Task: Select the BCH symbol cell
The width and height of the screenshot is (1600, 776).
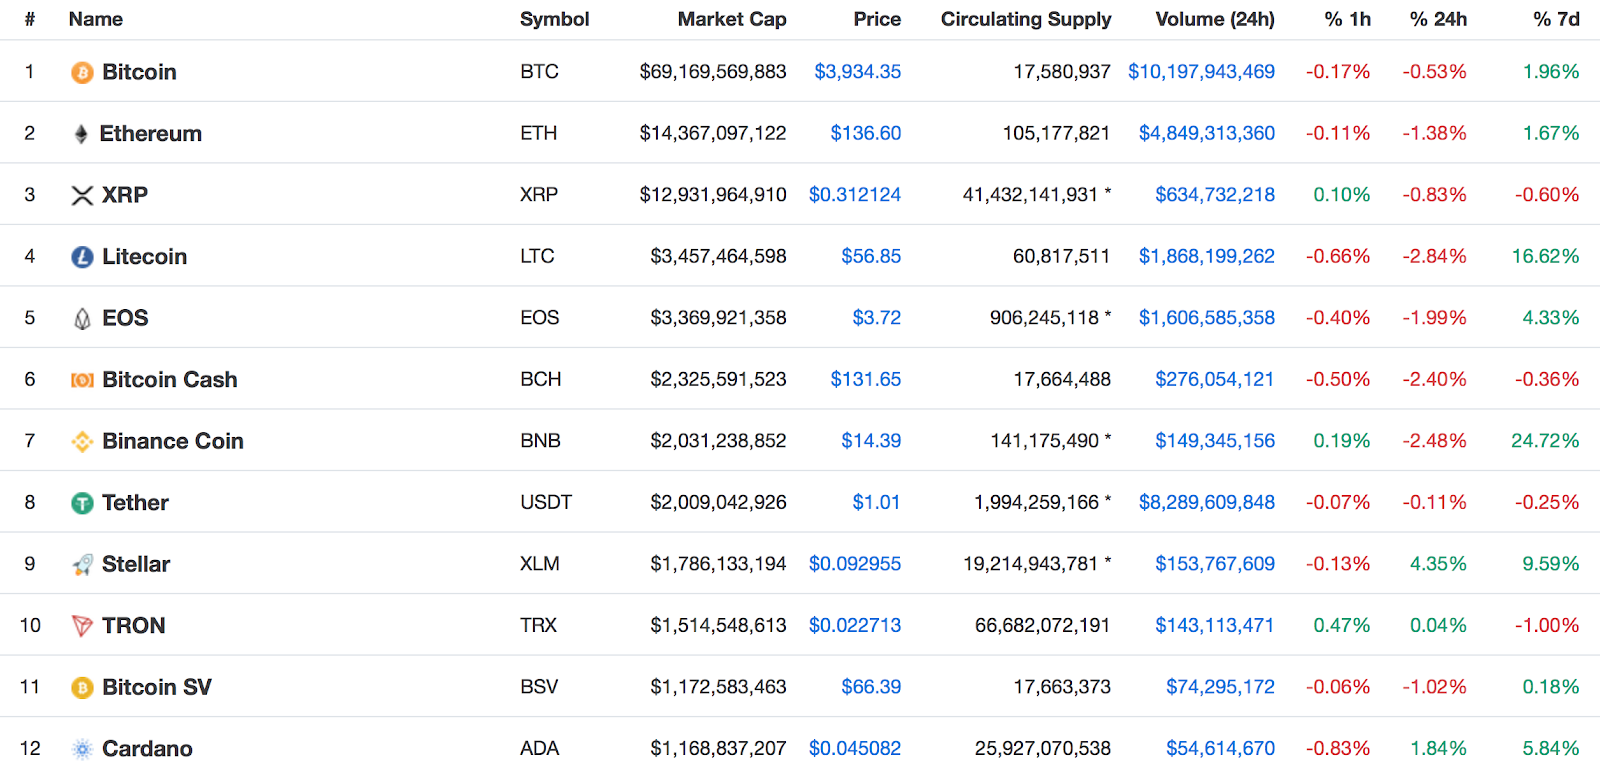Action: pos(541,380)
